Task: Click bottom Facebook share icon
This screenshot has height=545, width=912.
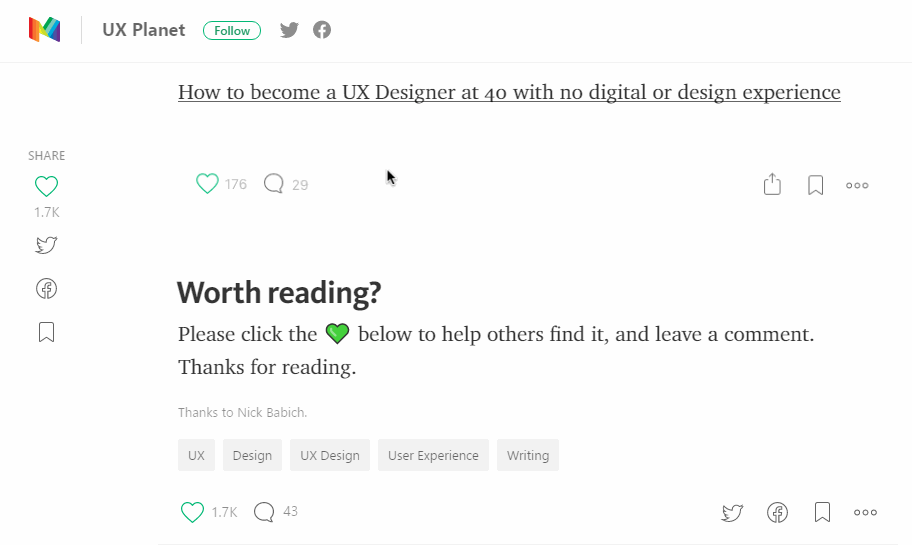Action: click(x=777, y=513)
